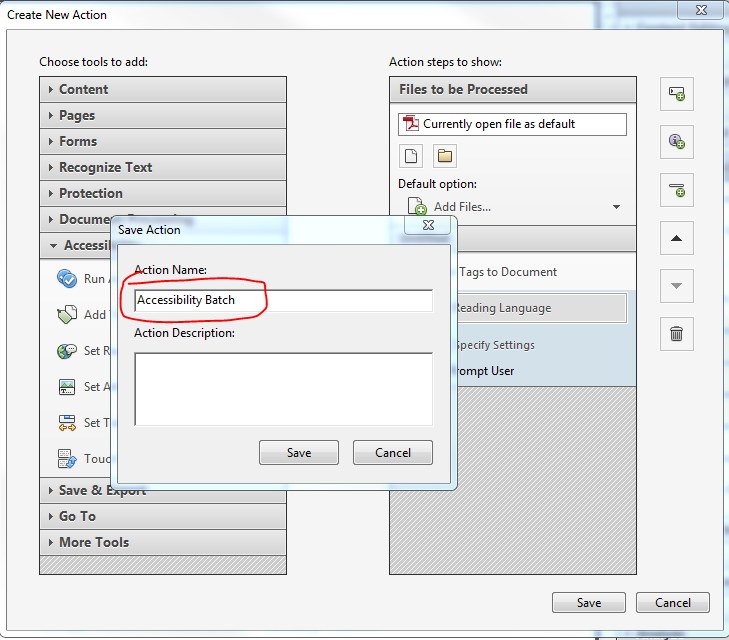
Task: Open the Add Files default option dropdown
Action: coord(616,208)
